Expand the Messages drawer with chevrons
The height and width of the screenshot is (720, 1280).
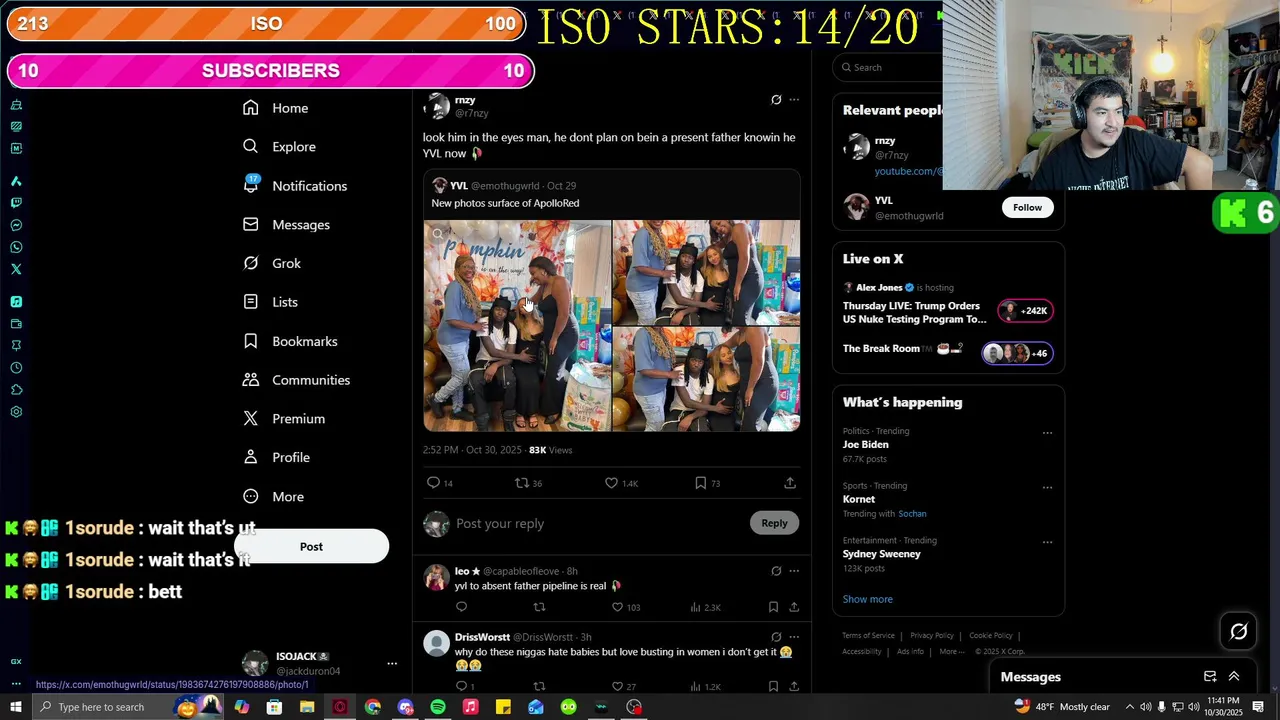coord(1234,677)
